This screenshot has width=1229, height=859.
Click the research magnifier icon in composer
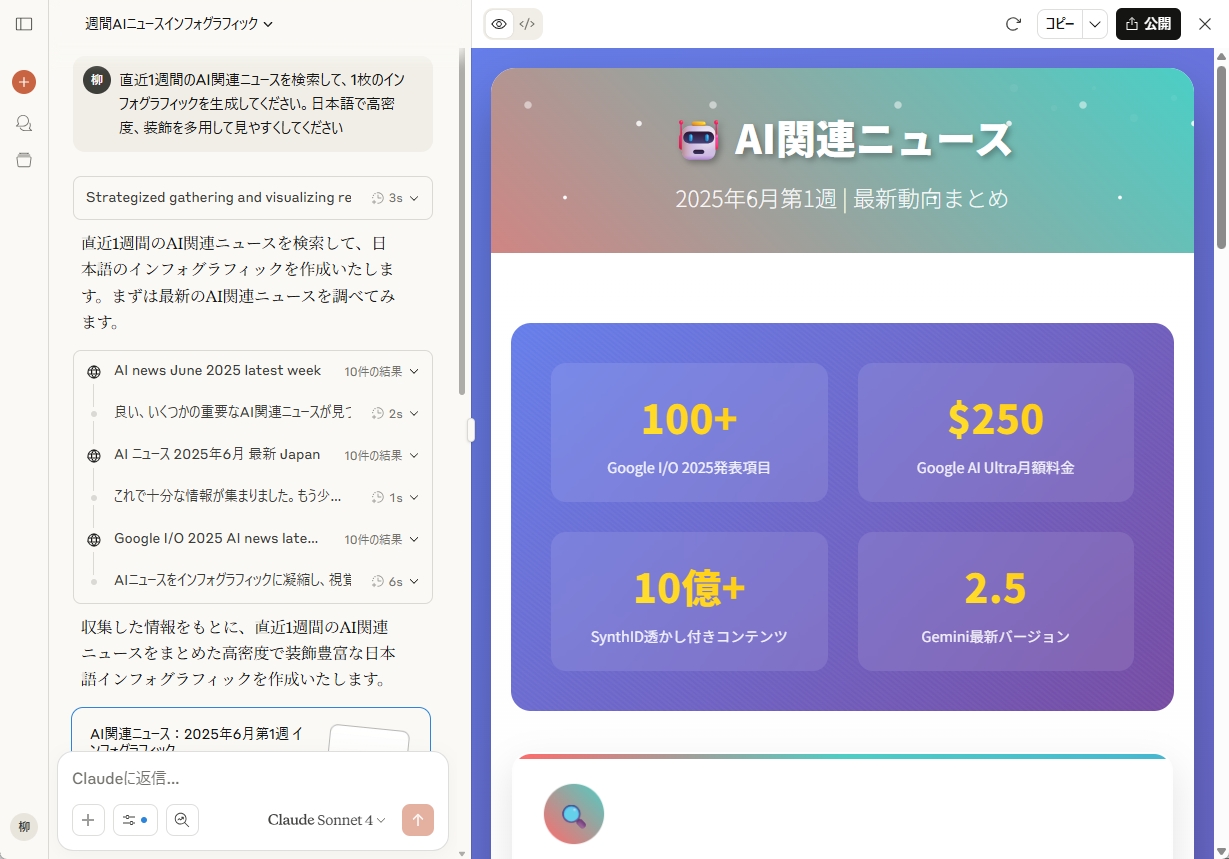[182, 820]
